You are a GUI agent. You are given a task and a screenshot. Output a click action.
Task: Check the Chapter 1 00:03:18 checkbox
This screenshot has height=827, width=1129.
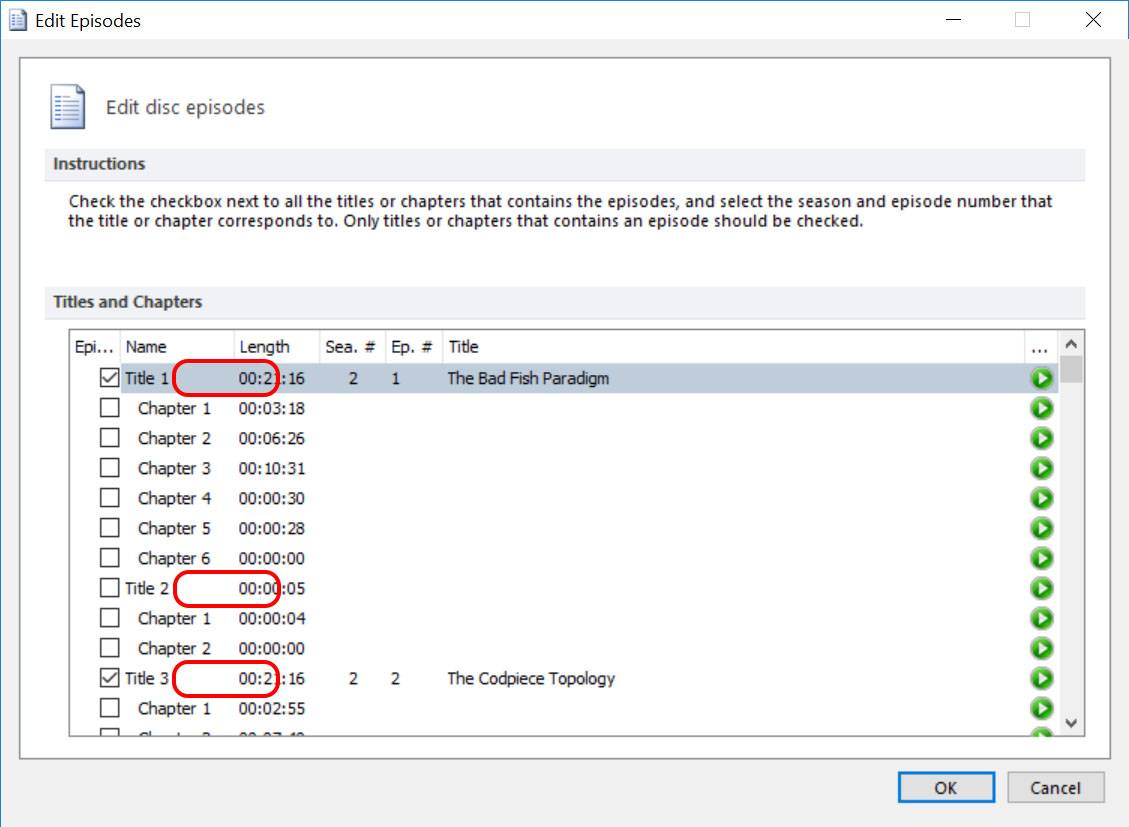coord(109,408)
